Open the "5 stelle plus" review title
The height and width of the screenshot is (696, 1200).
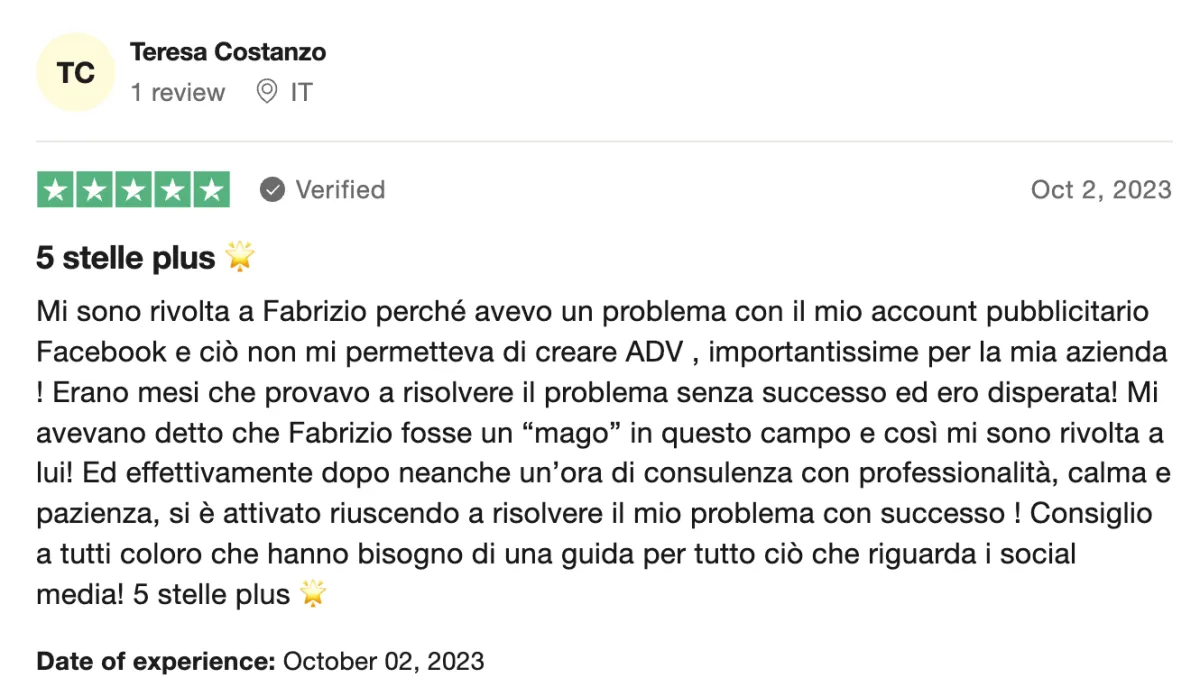point(126,258)
